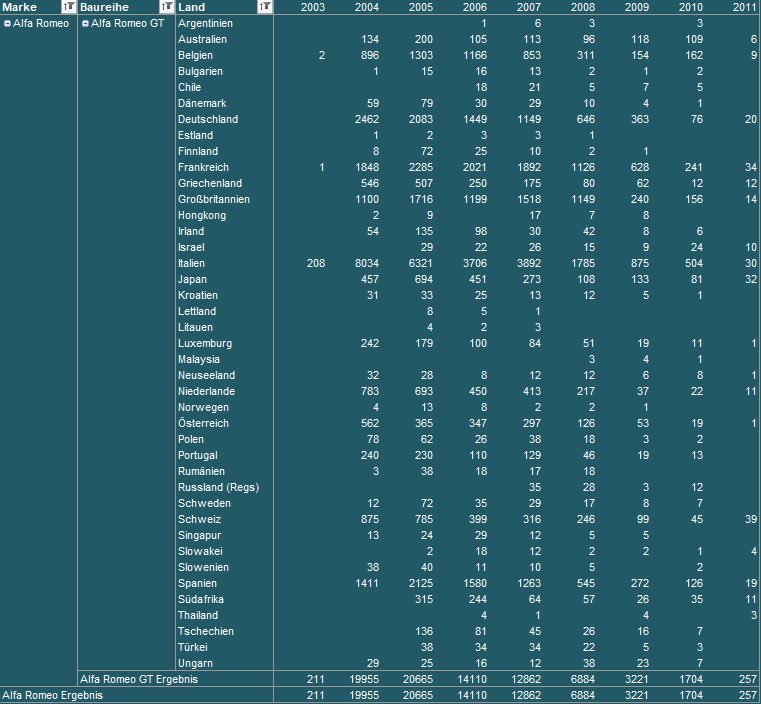This screenshot has height=704, width=761.
Task: Click the Österreich row label
Action: pos(203,424)
